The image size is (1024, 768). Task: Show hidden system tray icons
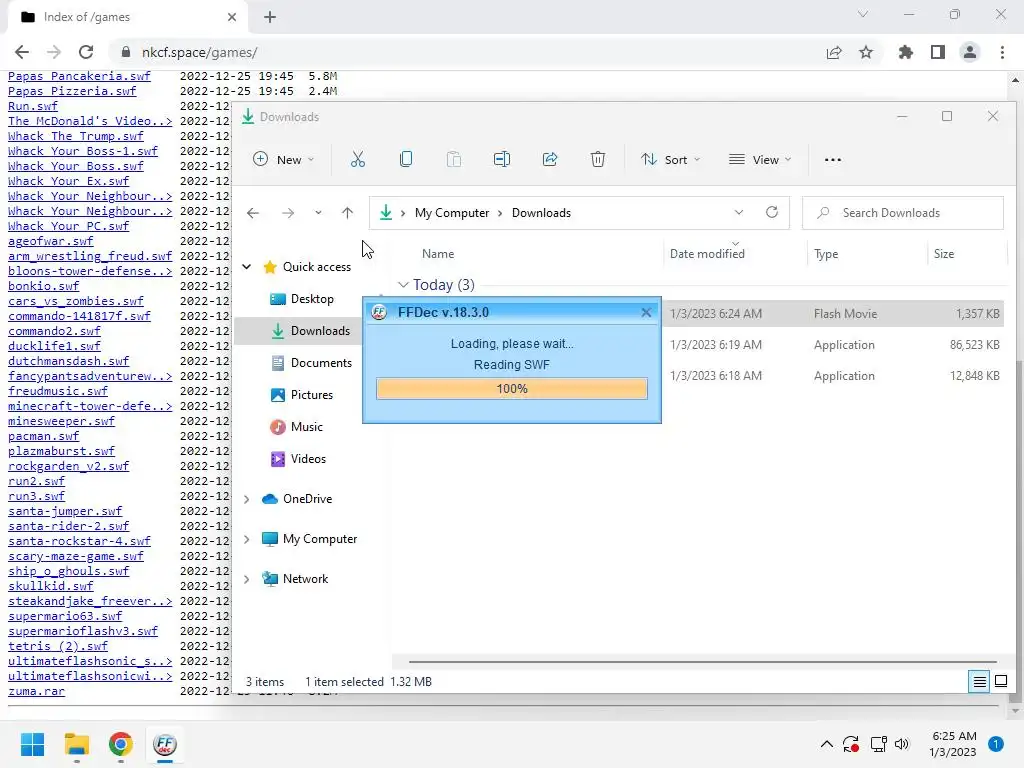coord(826,744)
